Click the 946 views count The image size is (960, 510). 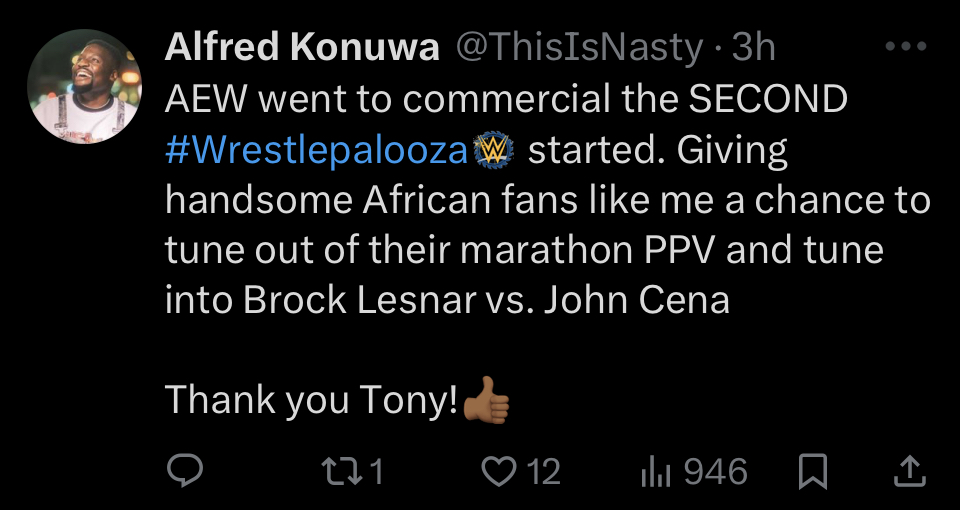[716, 471]
